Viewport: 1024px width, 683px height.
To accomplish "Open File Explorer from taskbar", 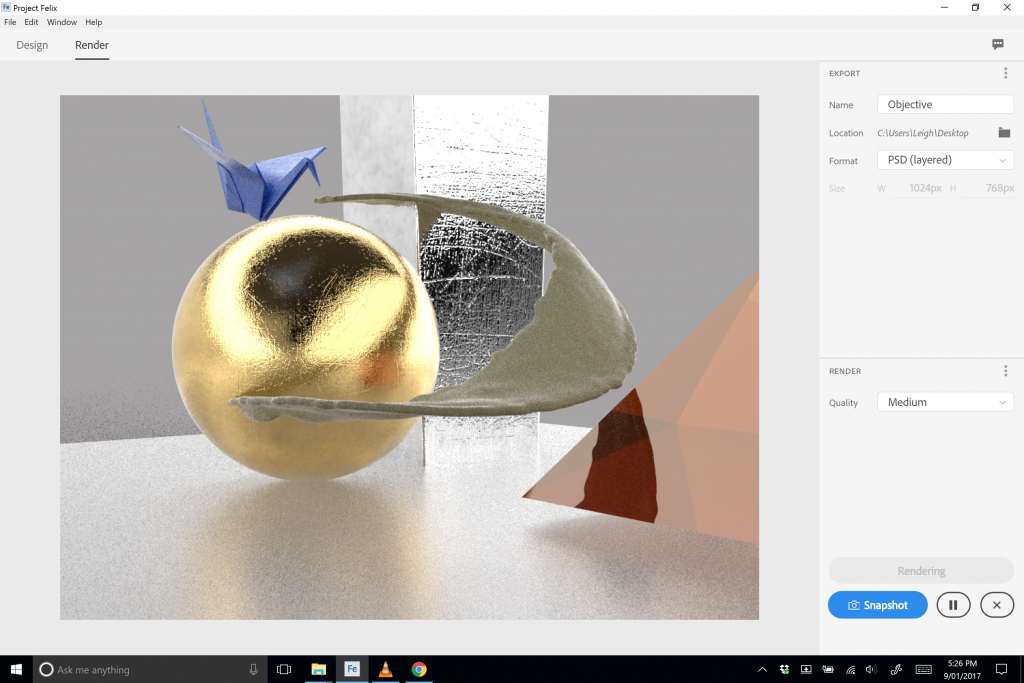I will point(318,669).
